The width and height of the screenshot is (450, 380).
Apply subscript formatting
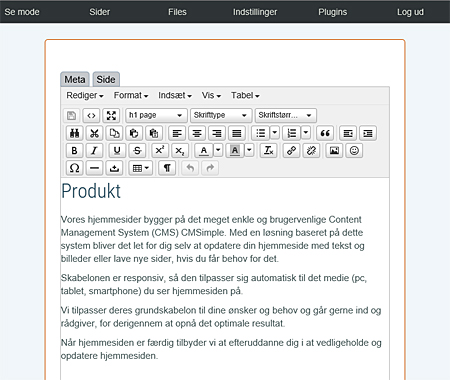point(180,150)
